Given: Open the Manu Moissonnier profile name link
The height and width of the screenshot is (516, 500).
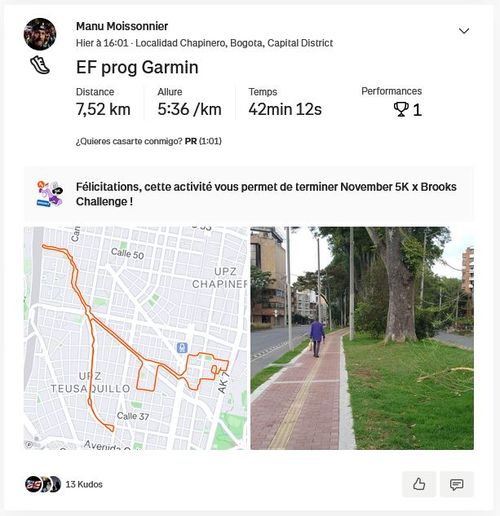Looking at the screenshot, I should 122,26.
